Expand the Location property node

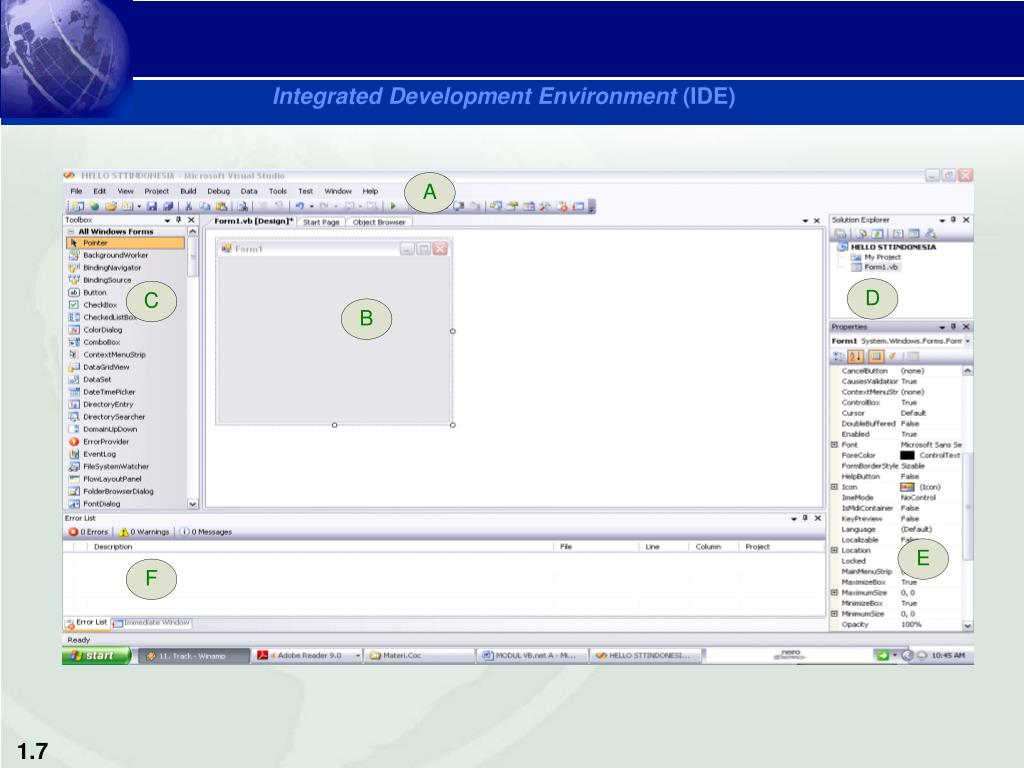pos(834,550)
